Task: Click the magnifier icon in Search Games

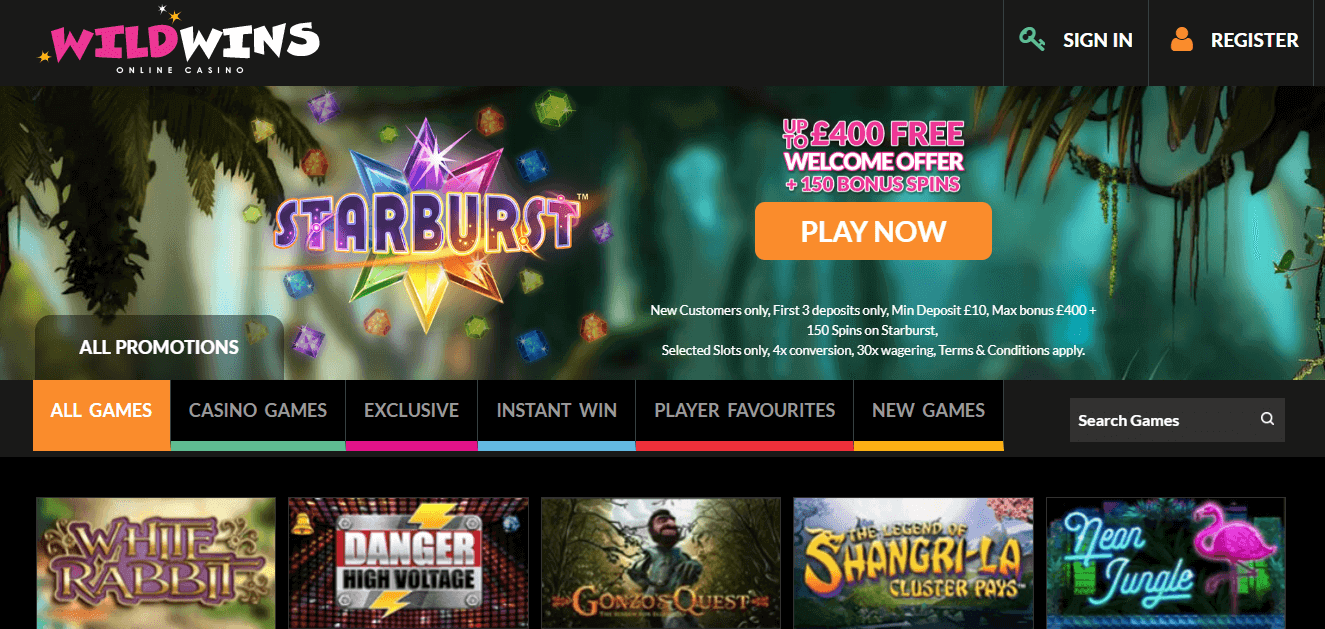Action: (1267, 420)
